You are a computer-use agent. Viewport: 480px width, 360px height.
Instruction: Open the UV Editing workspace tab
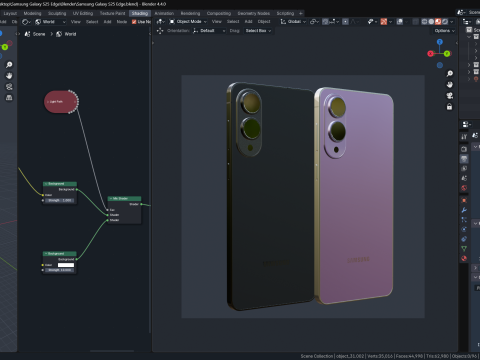click(83, 13)
